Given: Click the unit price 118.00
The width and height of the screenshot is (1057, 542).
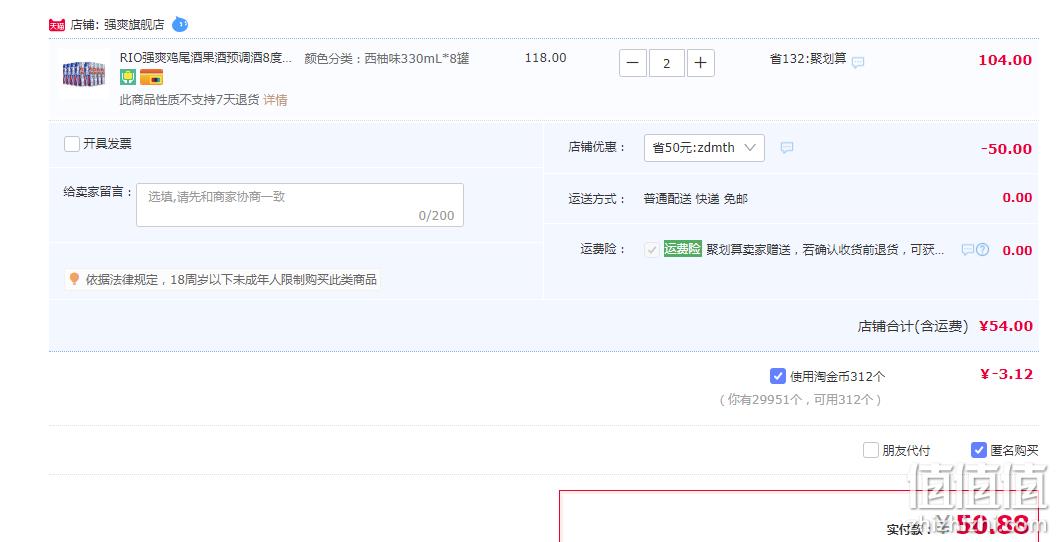Looking at the screenshot, I should click(x=545, y=58).
